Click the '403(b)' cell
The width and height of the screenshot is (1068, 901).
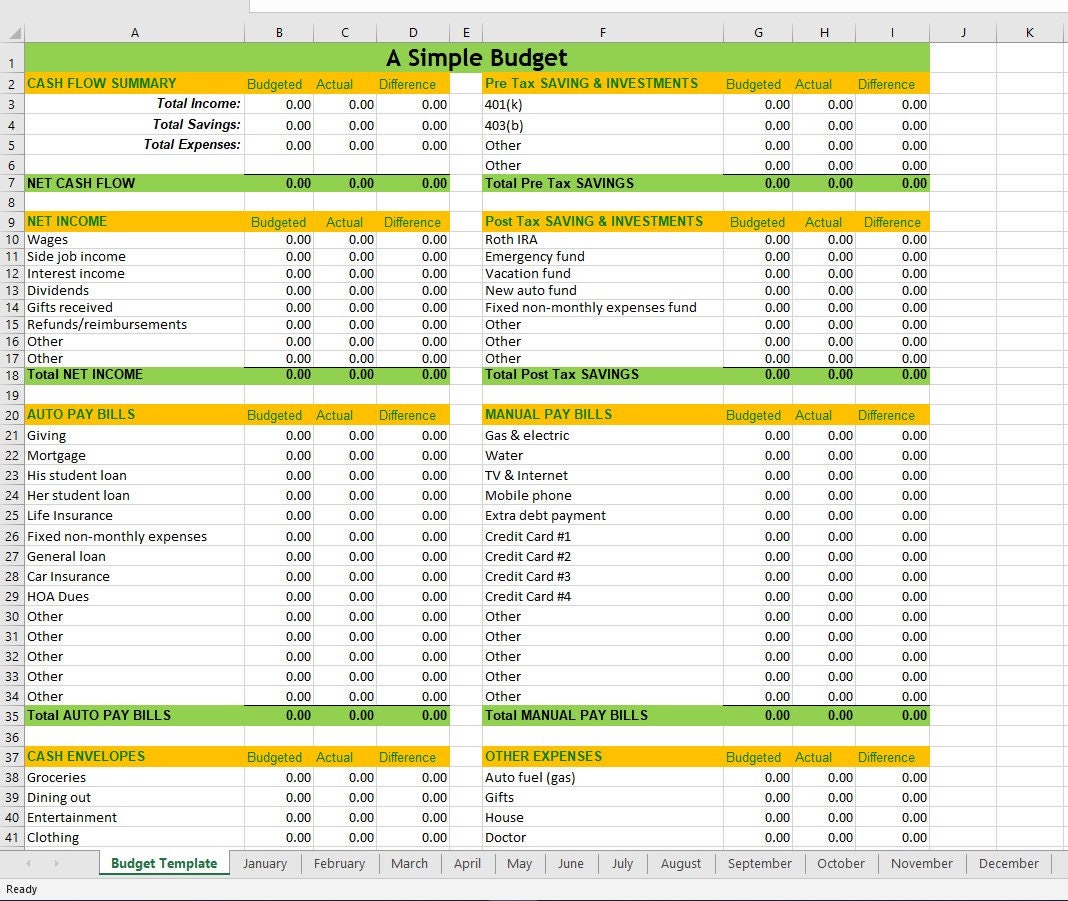point(603,125)
